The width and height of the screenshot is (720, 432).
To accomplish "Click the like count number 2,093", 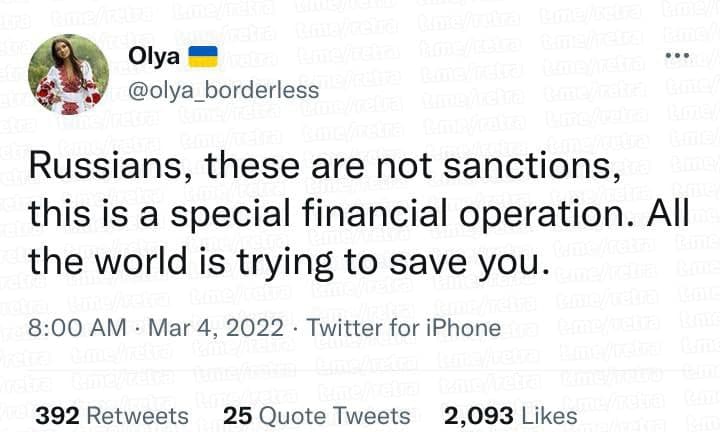I will point(478,416).
